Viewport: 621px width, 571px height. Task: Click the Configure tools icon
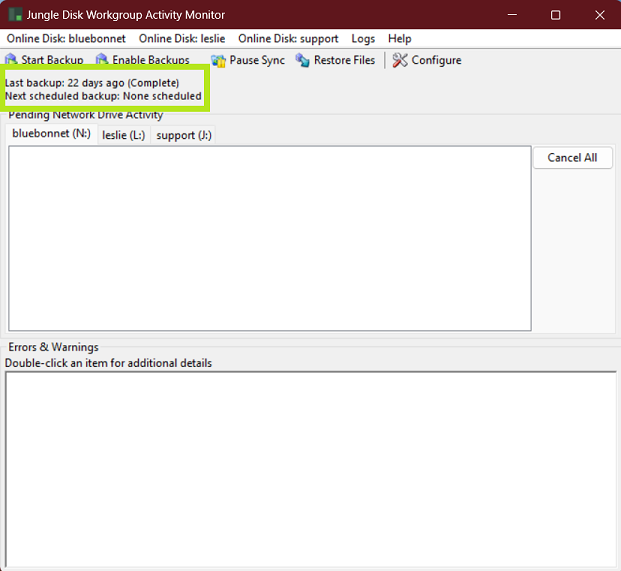click(400, 60)
